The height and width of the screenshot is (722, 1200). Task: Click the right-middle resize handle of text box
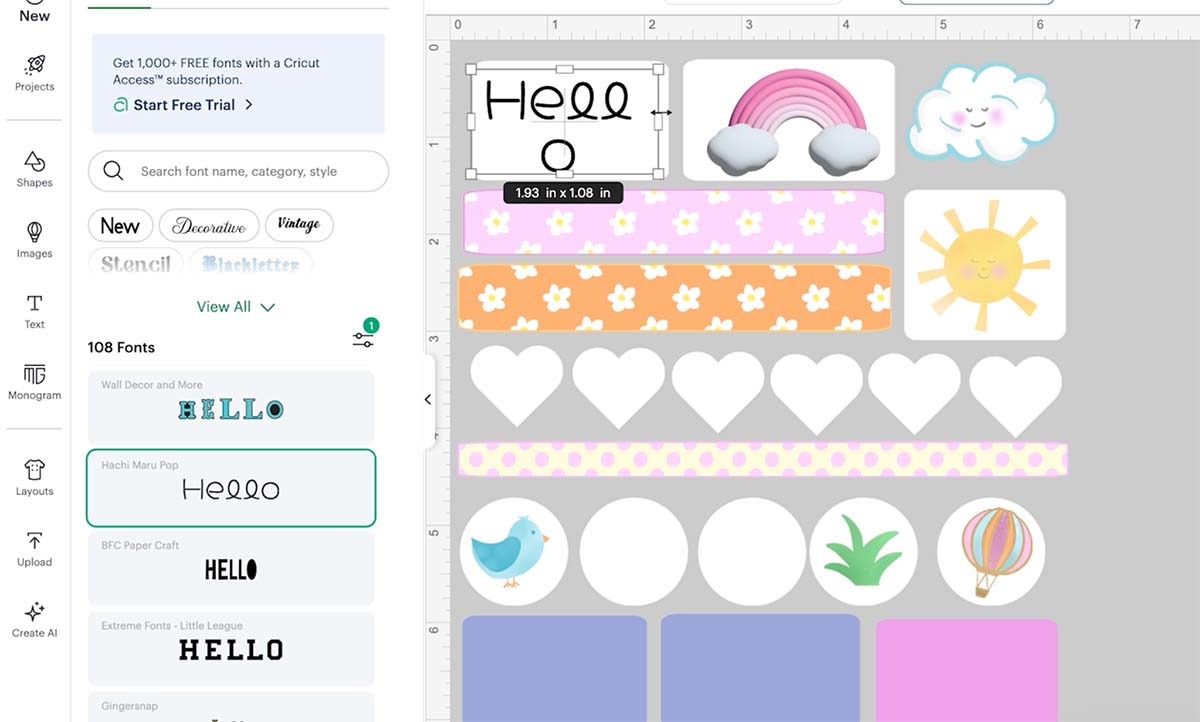tap(658, 122)
